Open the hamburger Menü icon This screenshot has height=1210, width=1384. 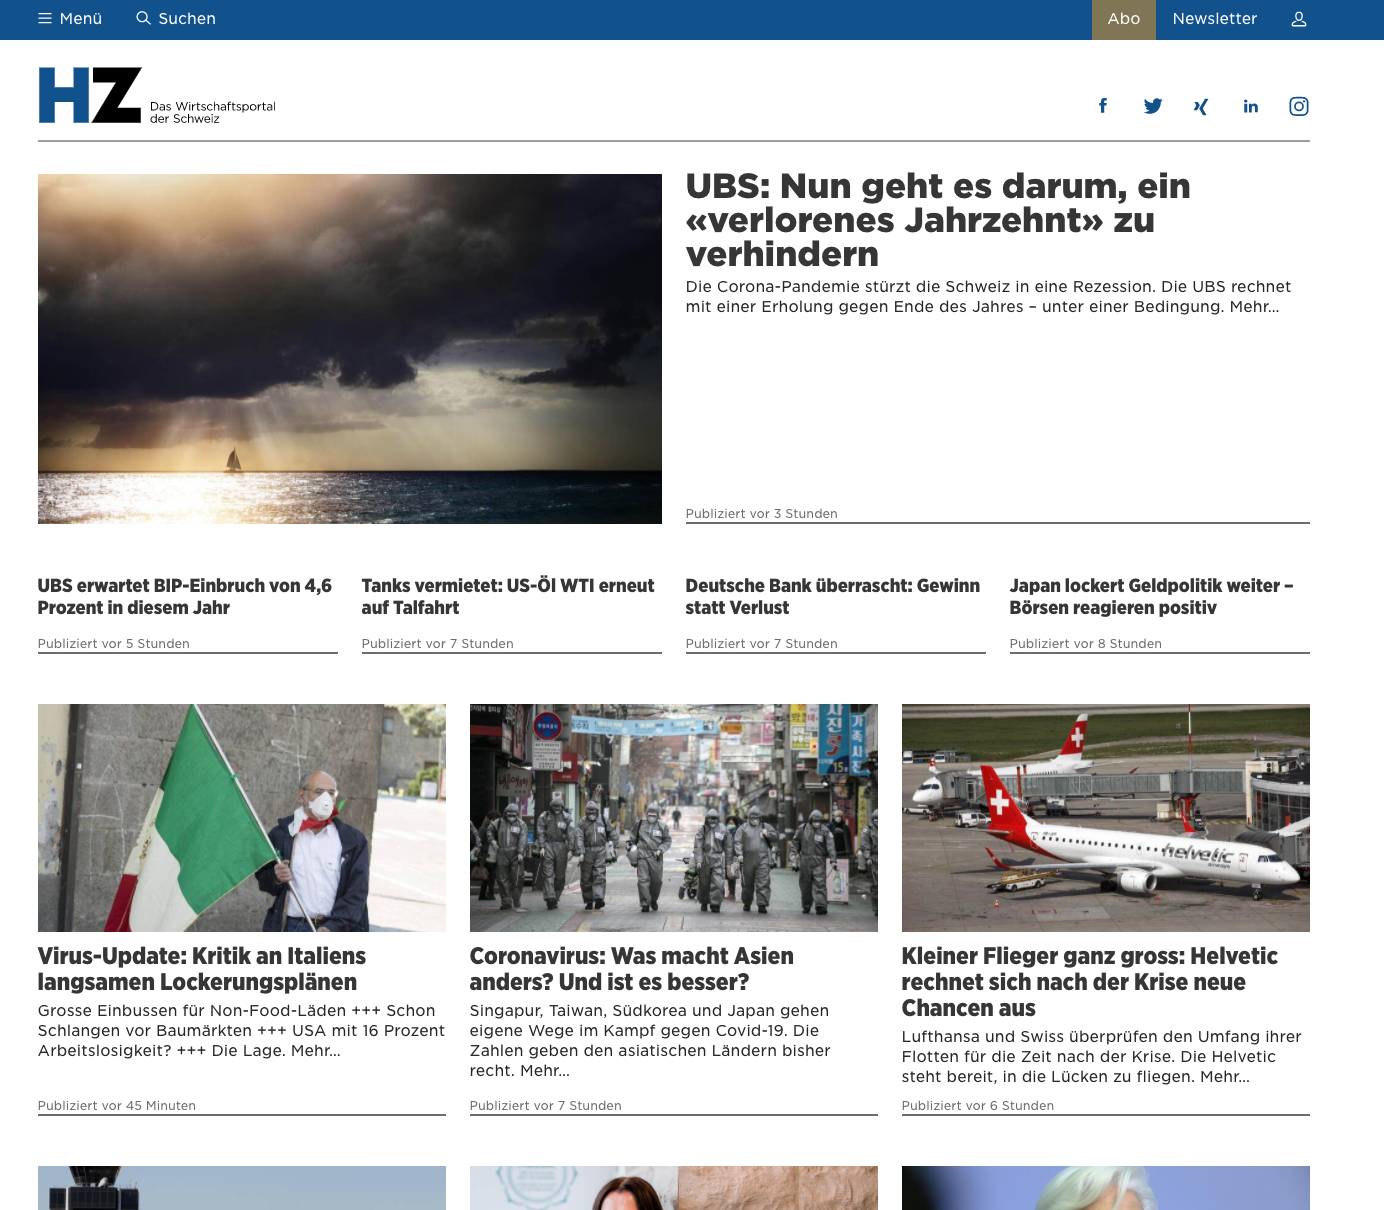point(45,19)
